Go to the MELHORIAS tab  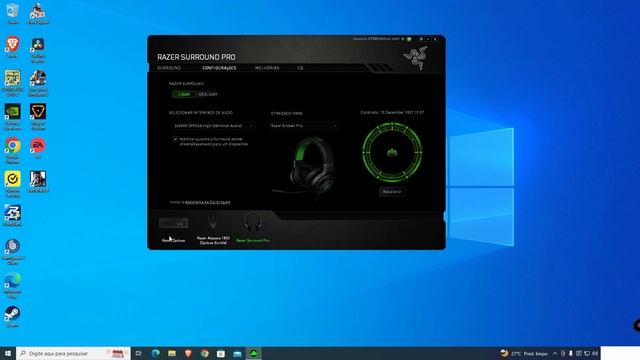coord(267,68)
